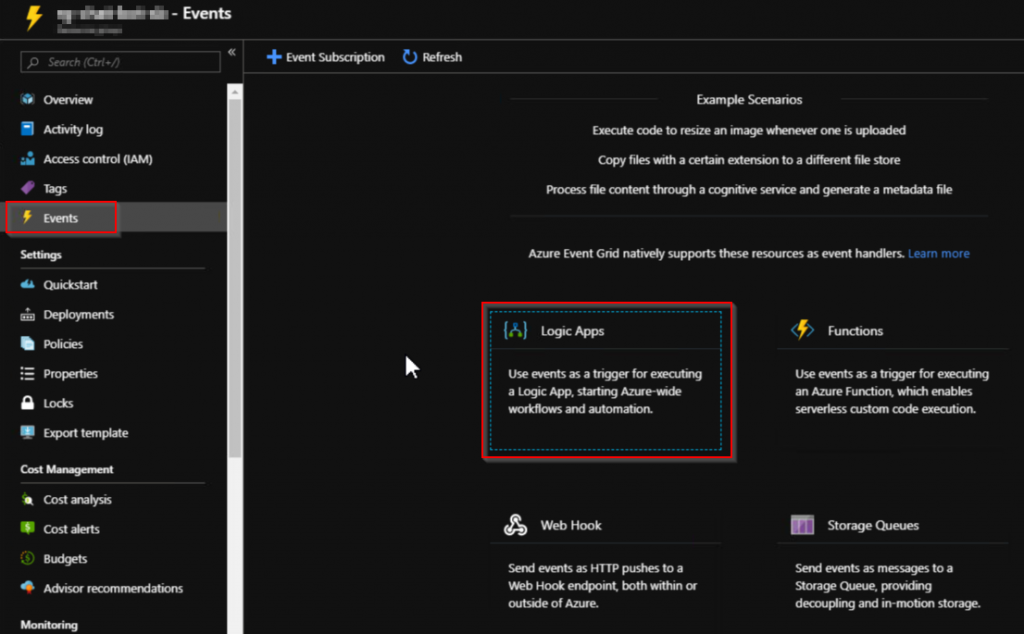Click the 'Example Scenarios' heading
Image resolution: width=1024 pixels, height=634 pixels.
click(x=749, y=99)
